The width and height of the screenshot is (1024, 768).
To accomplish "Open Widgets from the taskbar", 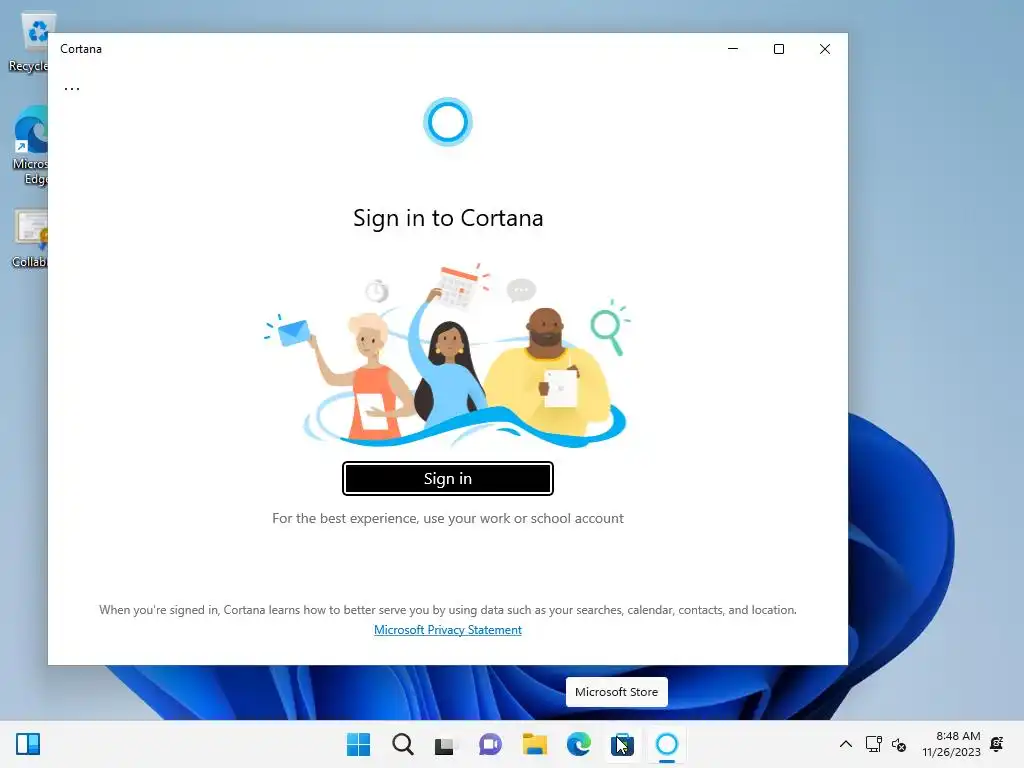I will [28, 744].
